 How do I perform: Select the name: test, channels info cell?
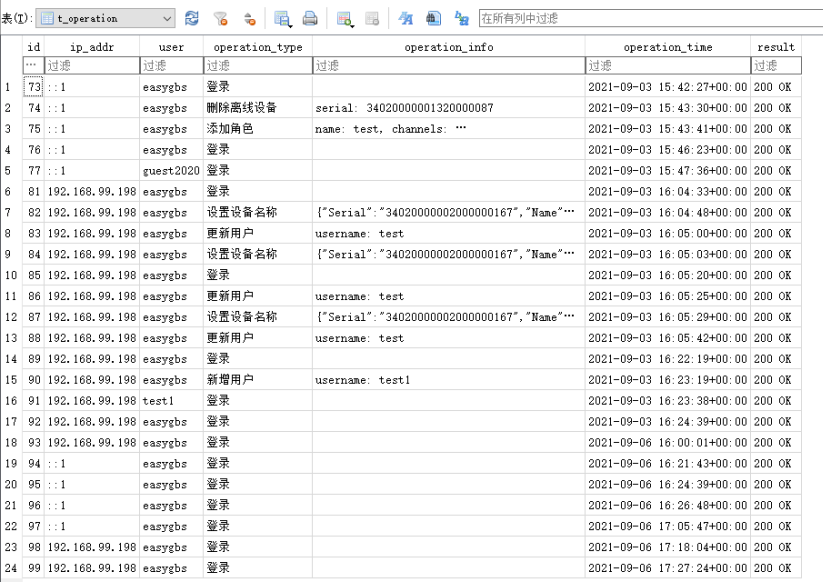(x=449, y=129)
